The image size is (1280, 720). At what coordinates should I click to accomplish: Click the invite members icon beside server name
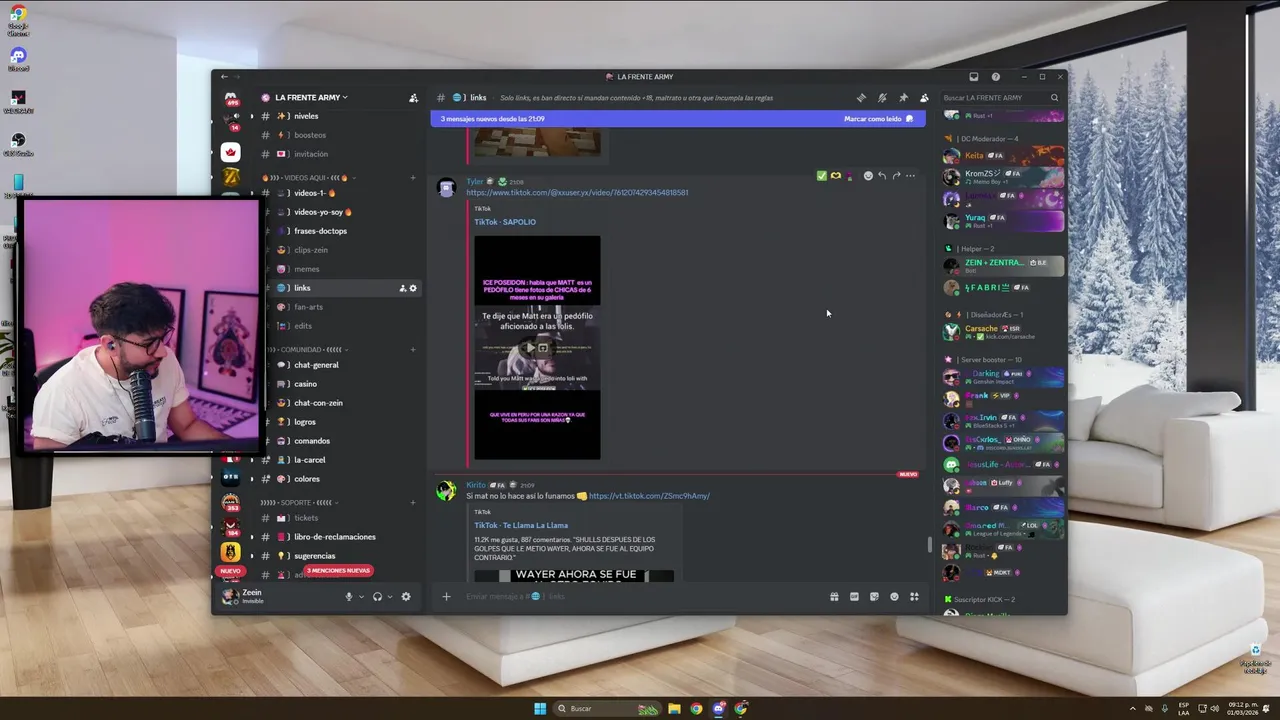click(x=413, y=98)
